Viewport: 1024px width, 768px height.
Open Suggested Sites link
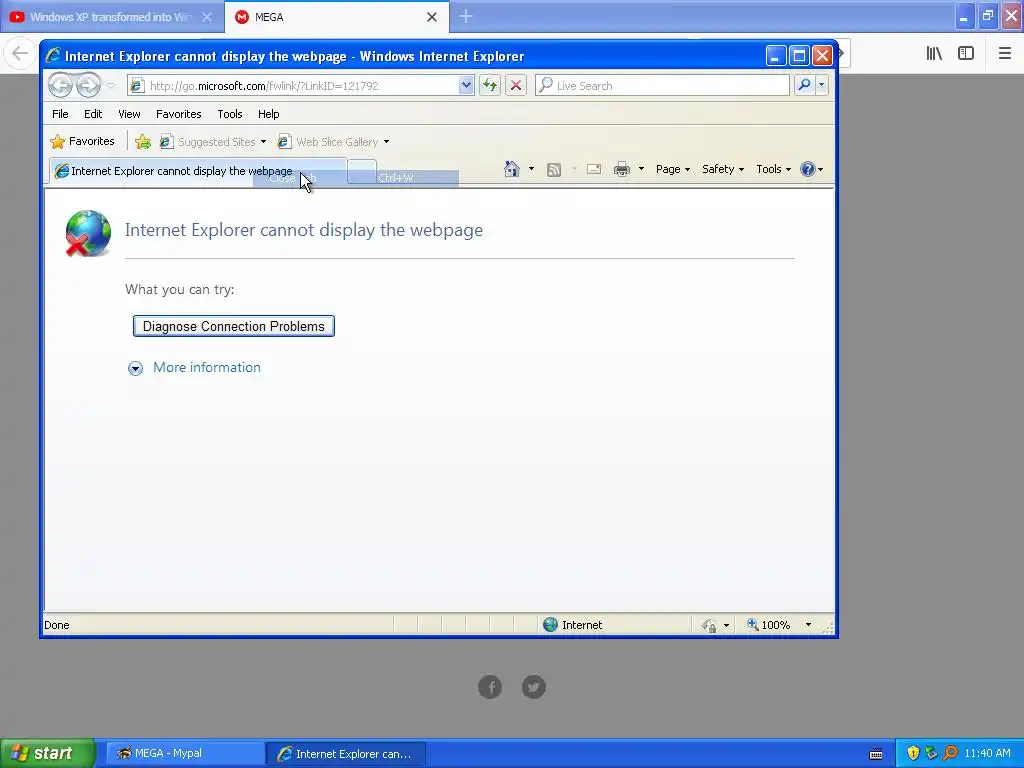tap(208, 142)
